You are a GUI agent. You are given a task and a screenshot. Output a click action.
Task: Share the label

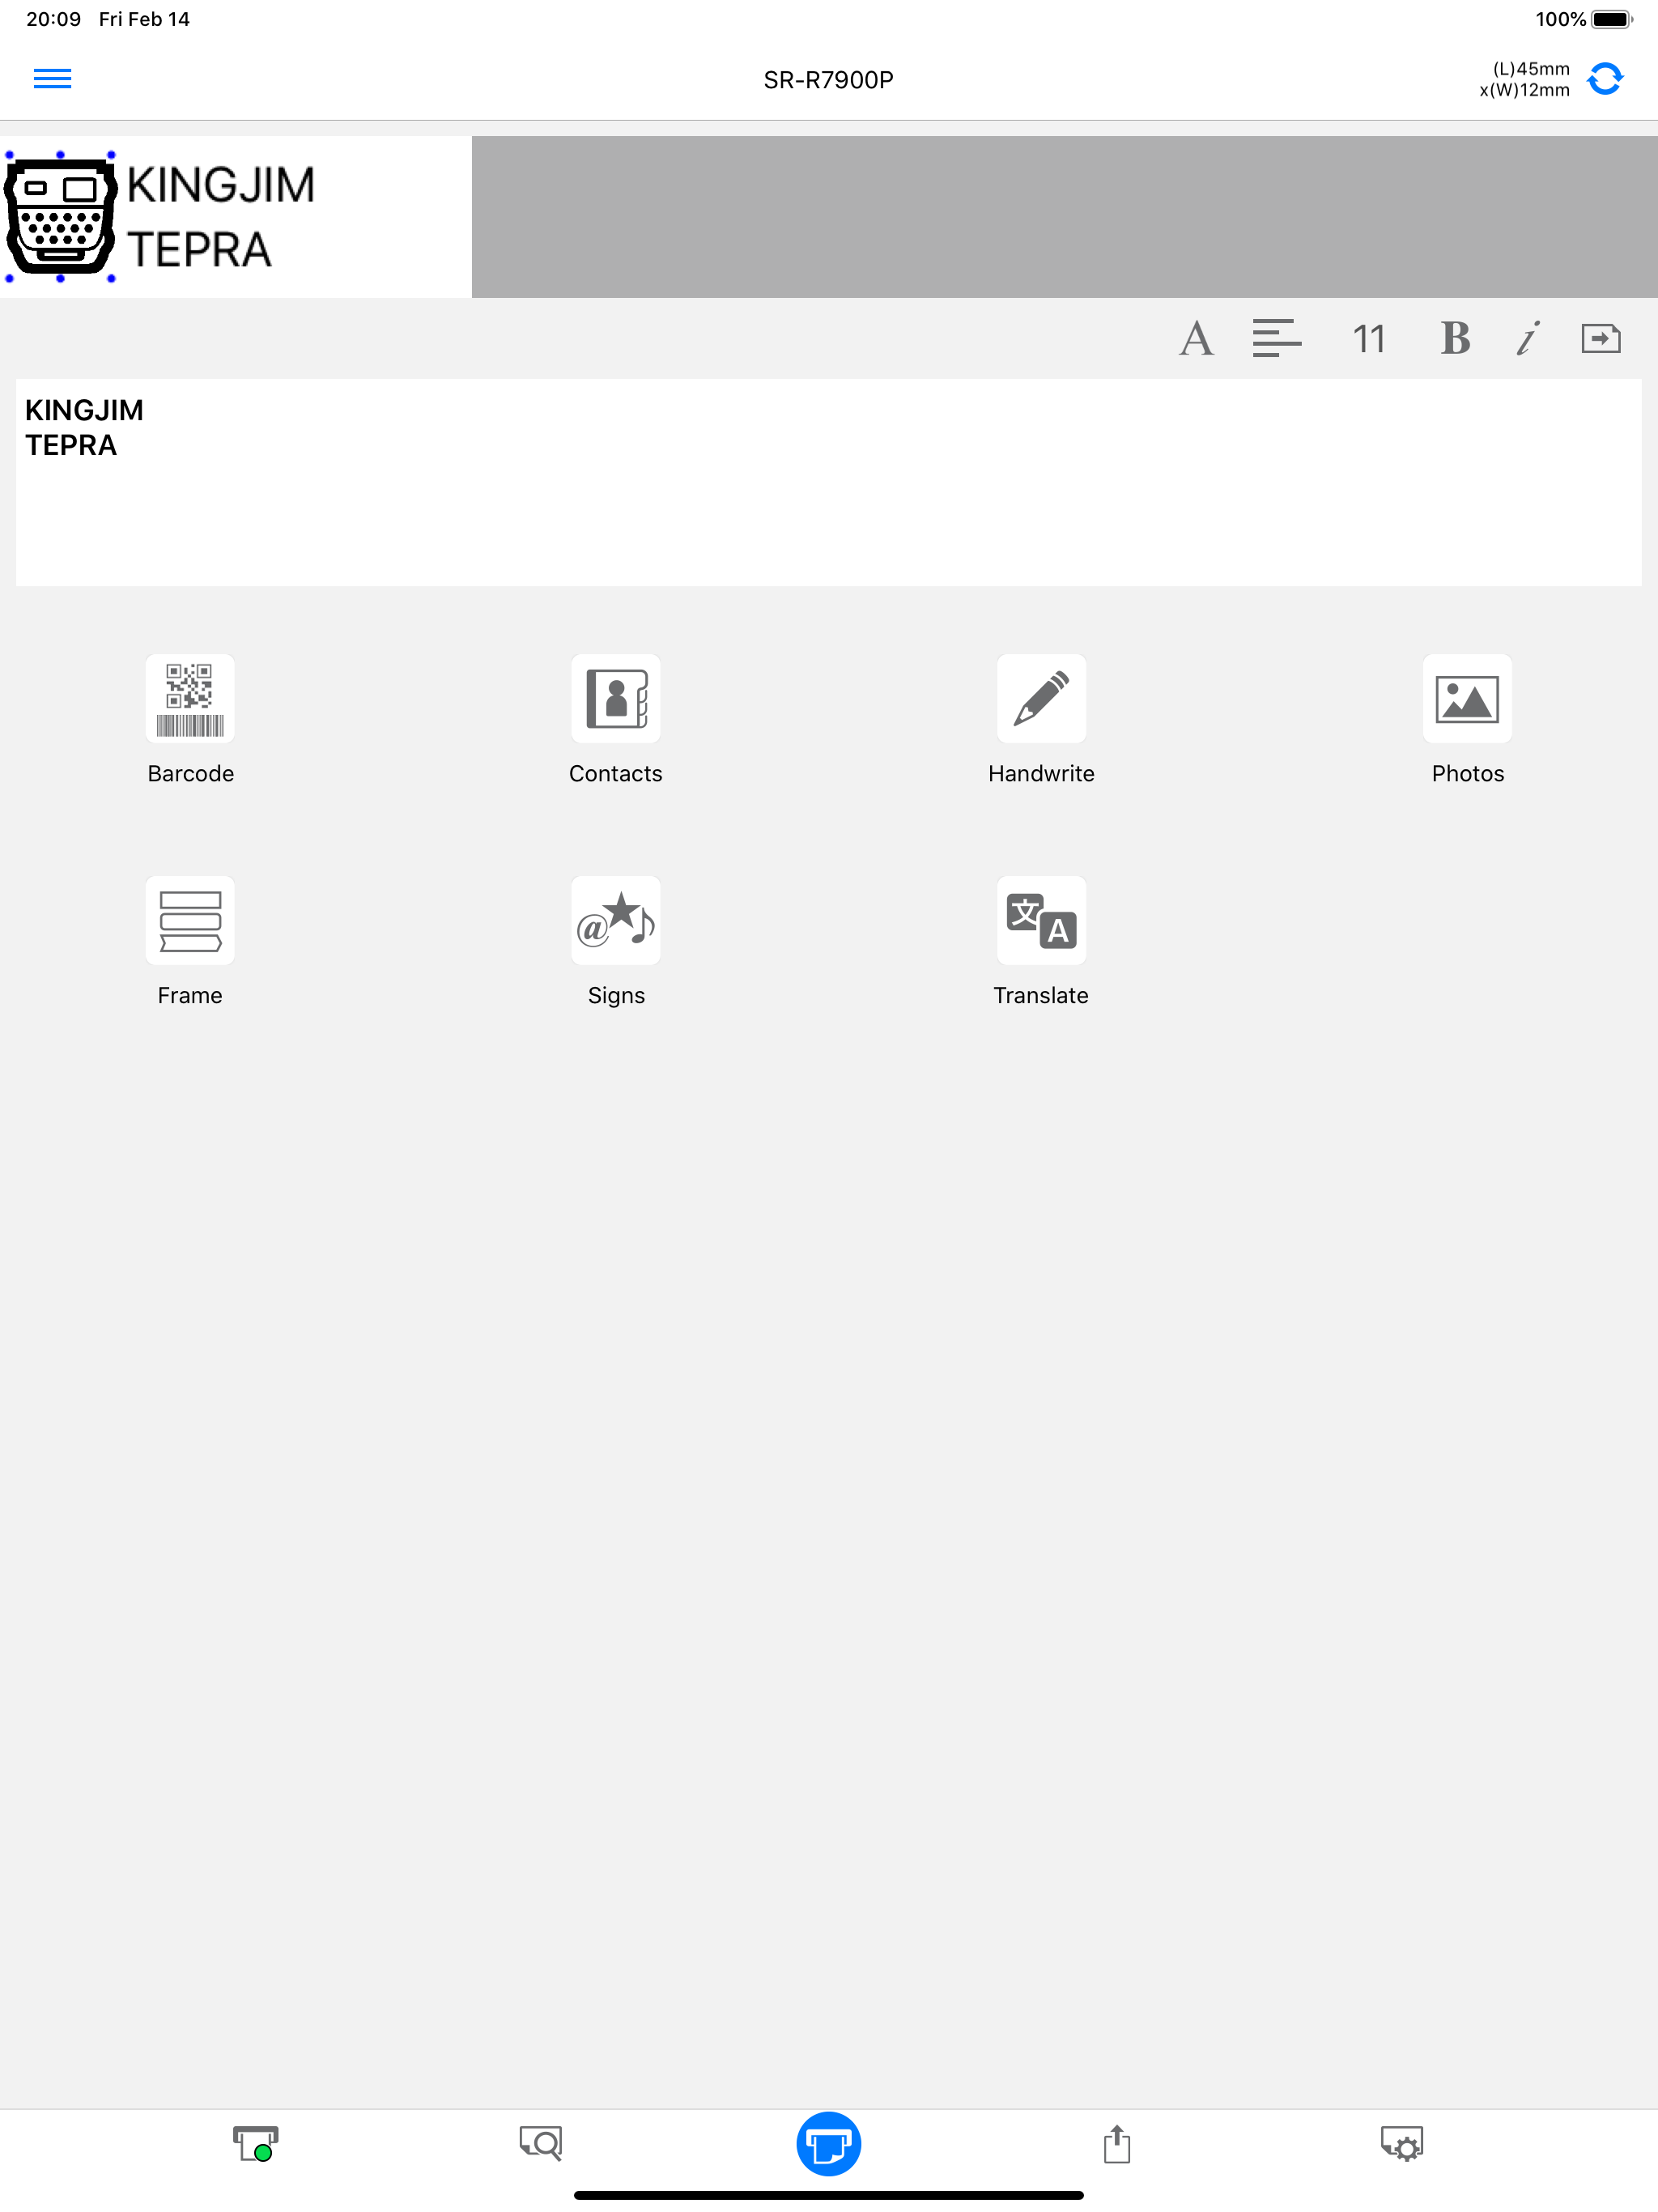(x=1116, y=2144)
